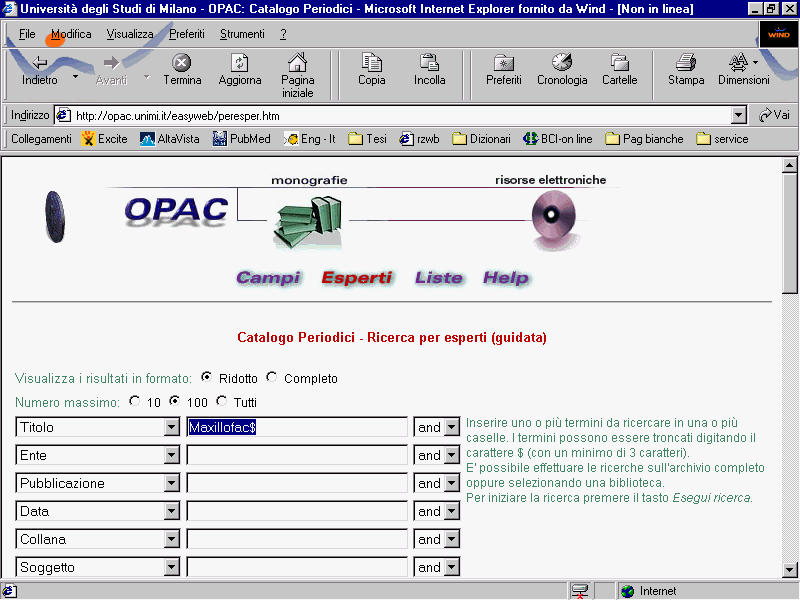Go to Pagina iniziale home icon
Screen dimensions: 800x600
297,63
